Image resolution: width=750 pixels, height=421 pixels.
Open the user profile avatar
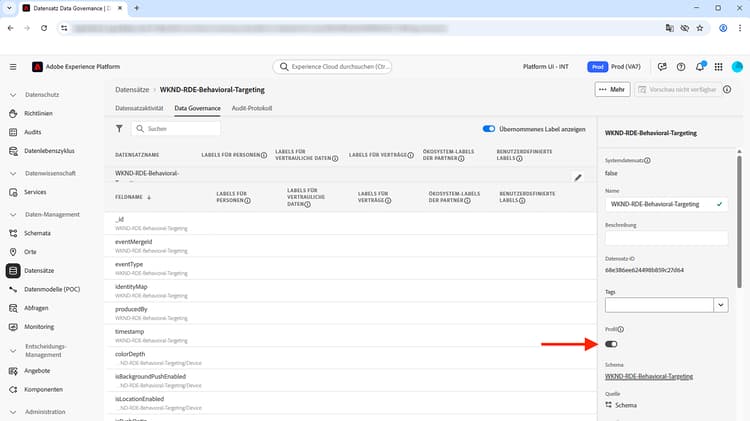(737, 66)
